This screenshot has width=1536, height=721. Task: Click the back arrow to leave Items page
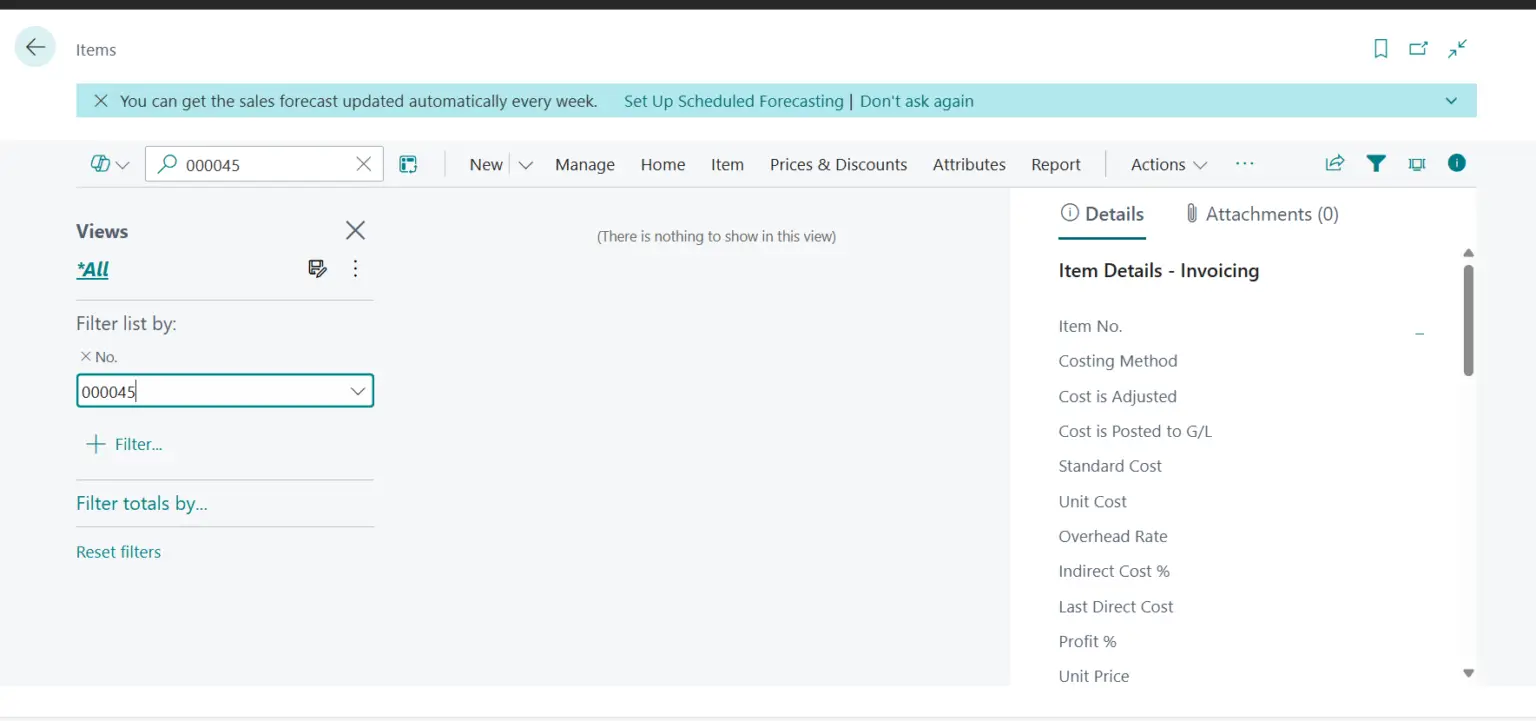point(34,46)
